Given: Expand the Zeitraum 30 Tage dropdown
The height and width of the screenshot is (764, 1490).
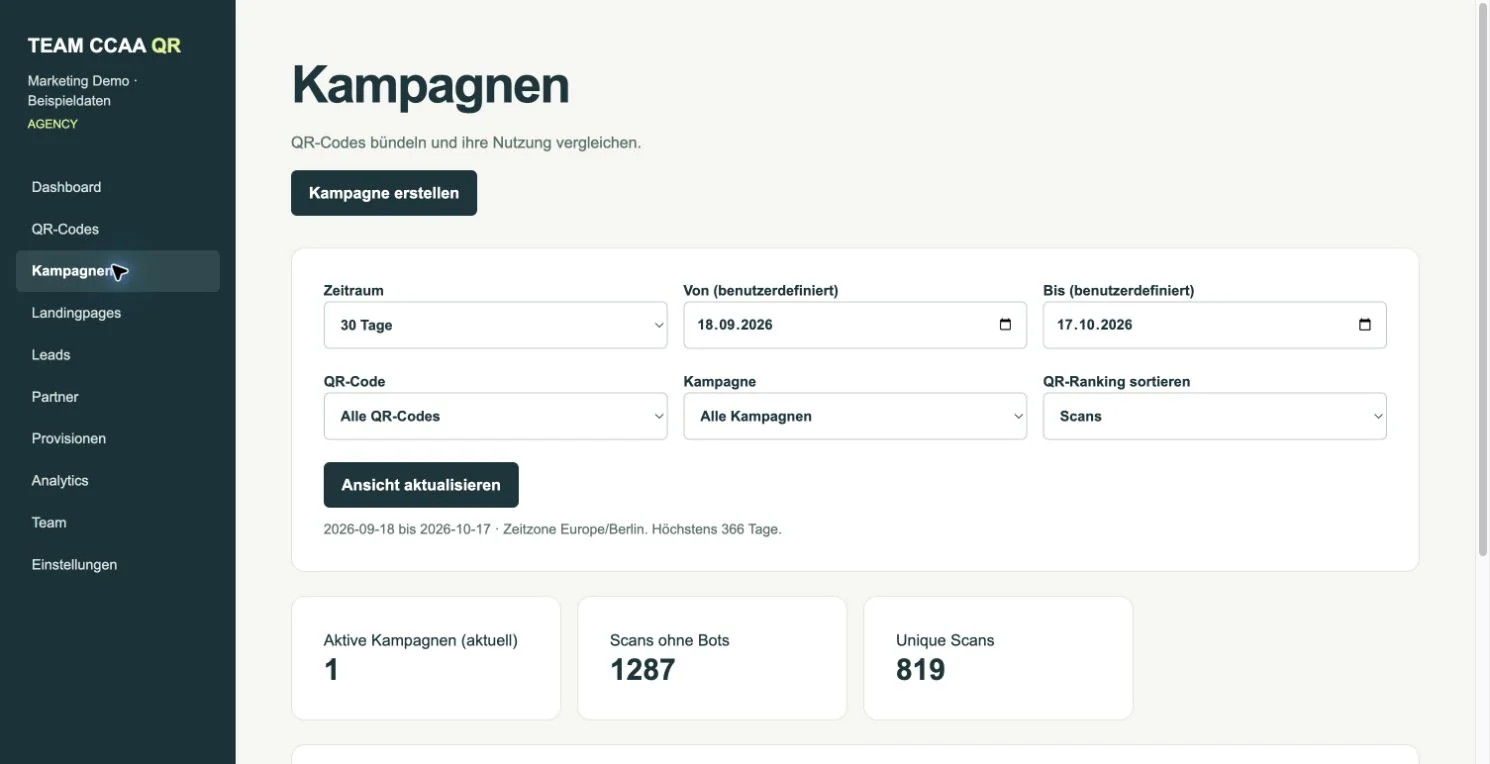Looking at the screenshot, I should click(x=495, y=325).
